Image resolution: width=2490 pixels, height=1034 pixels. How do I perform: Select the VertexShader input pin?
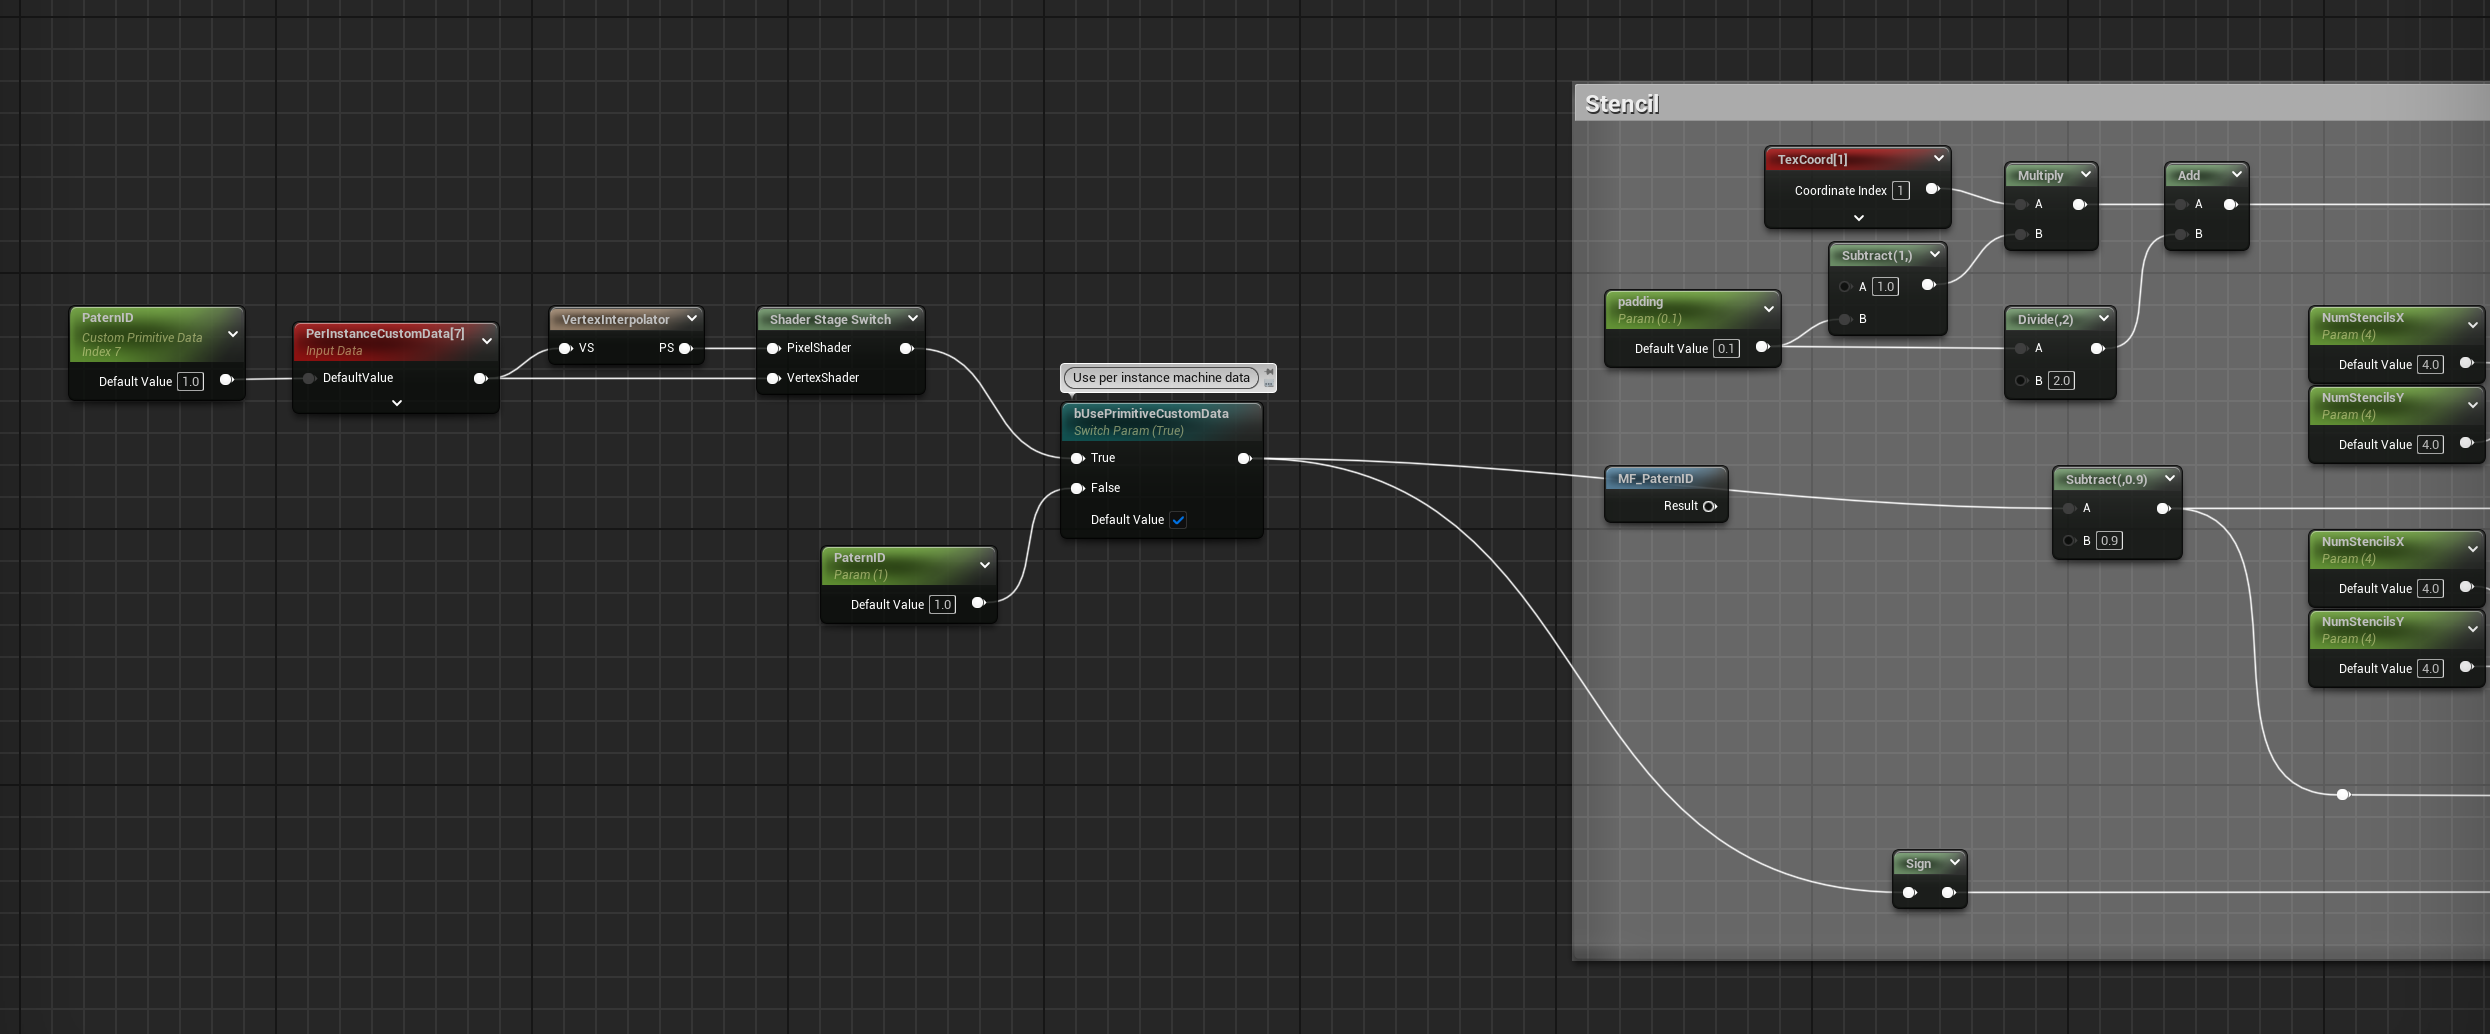pyautogui.click(x=773, y=378)
